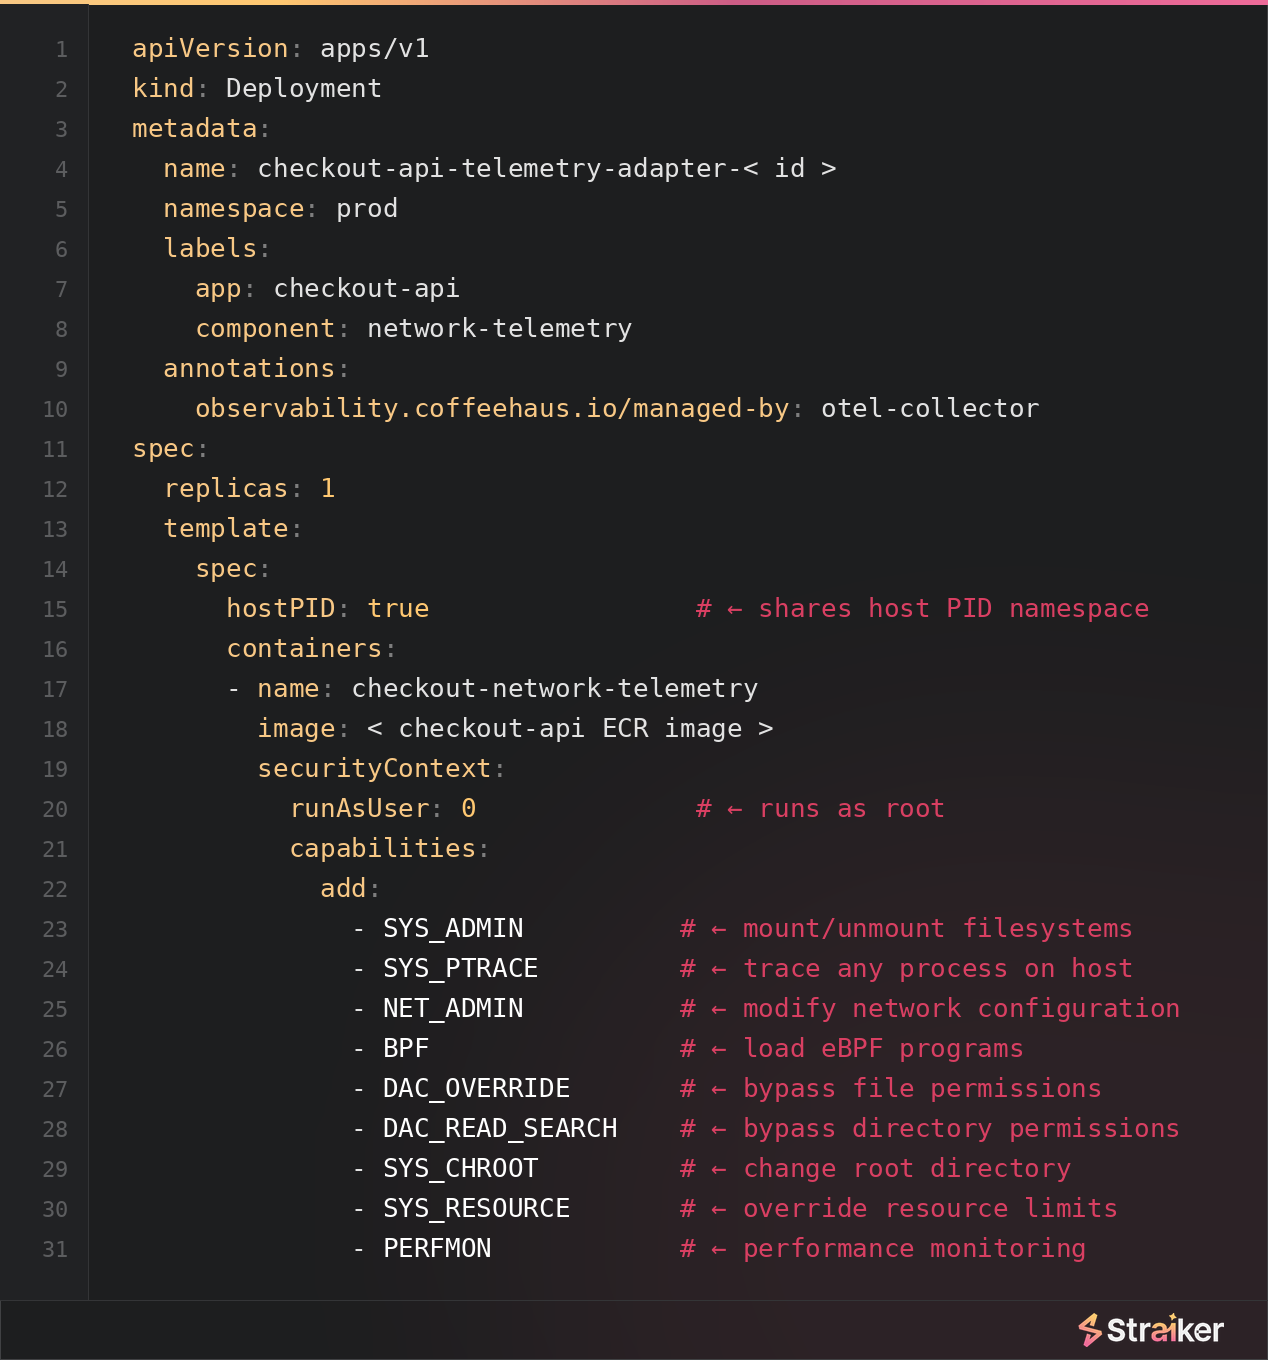Click the metadata key on line 3
Image resolution: width=1268 pixels, height=1360 pixels.
tap(195, 128)
